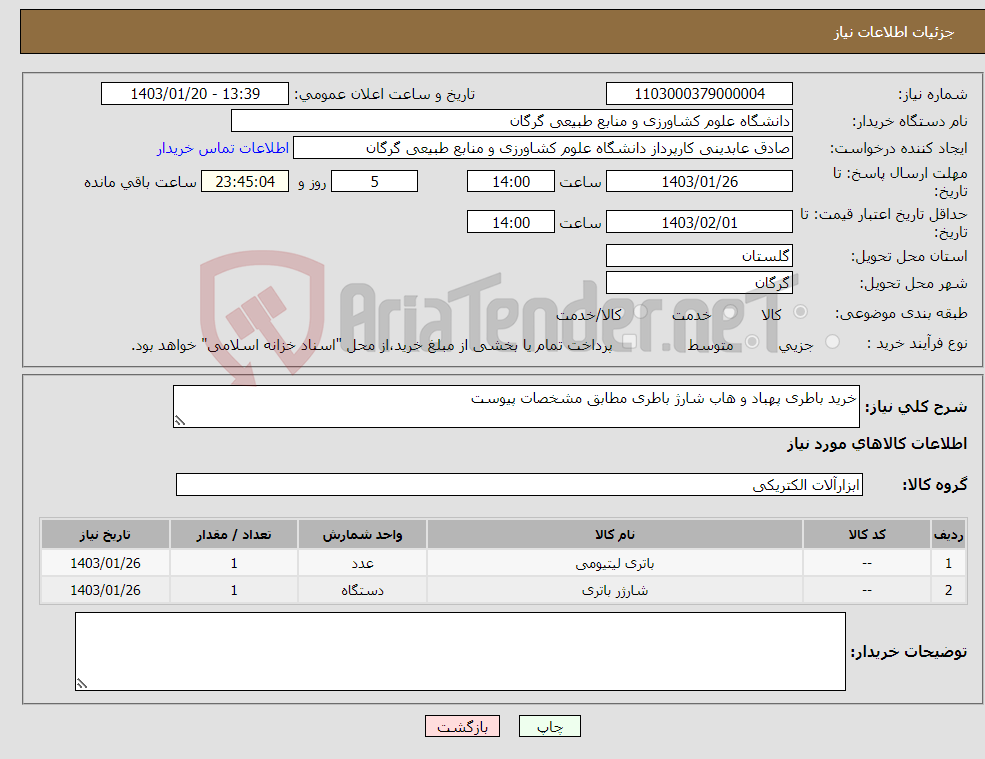
Task: Click the resize handle of buyer notes textarea
Action: click(x=82, y=684)
